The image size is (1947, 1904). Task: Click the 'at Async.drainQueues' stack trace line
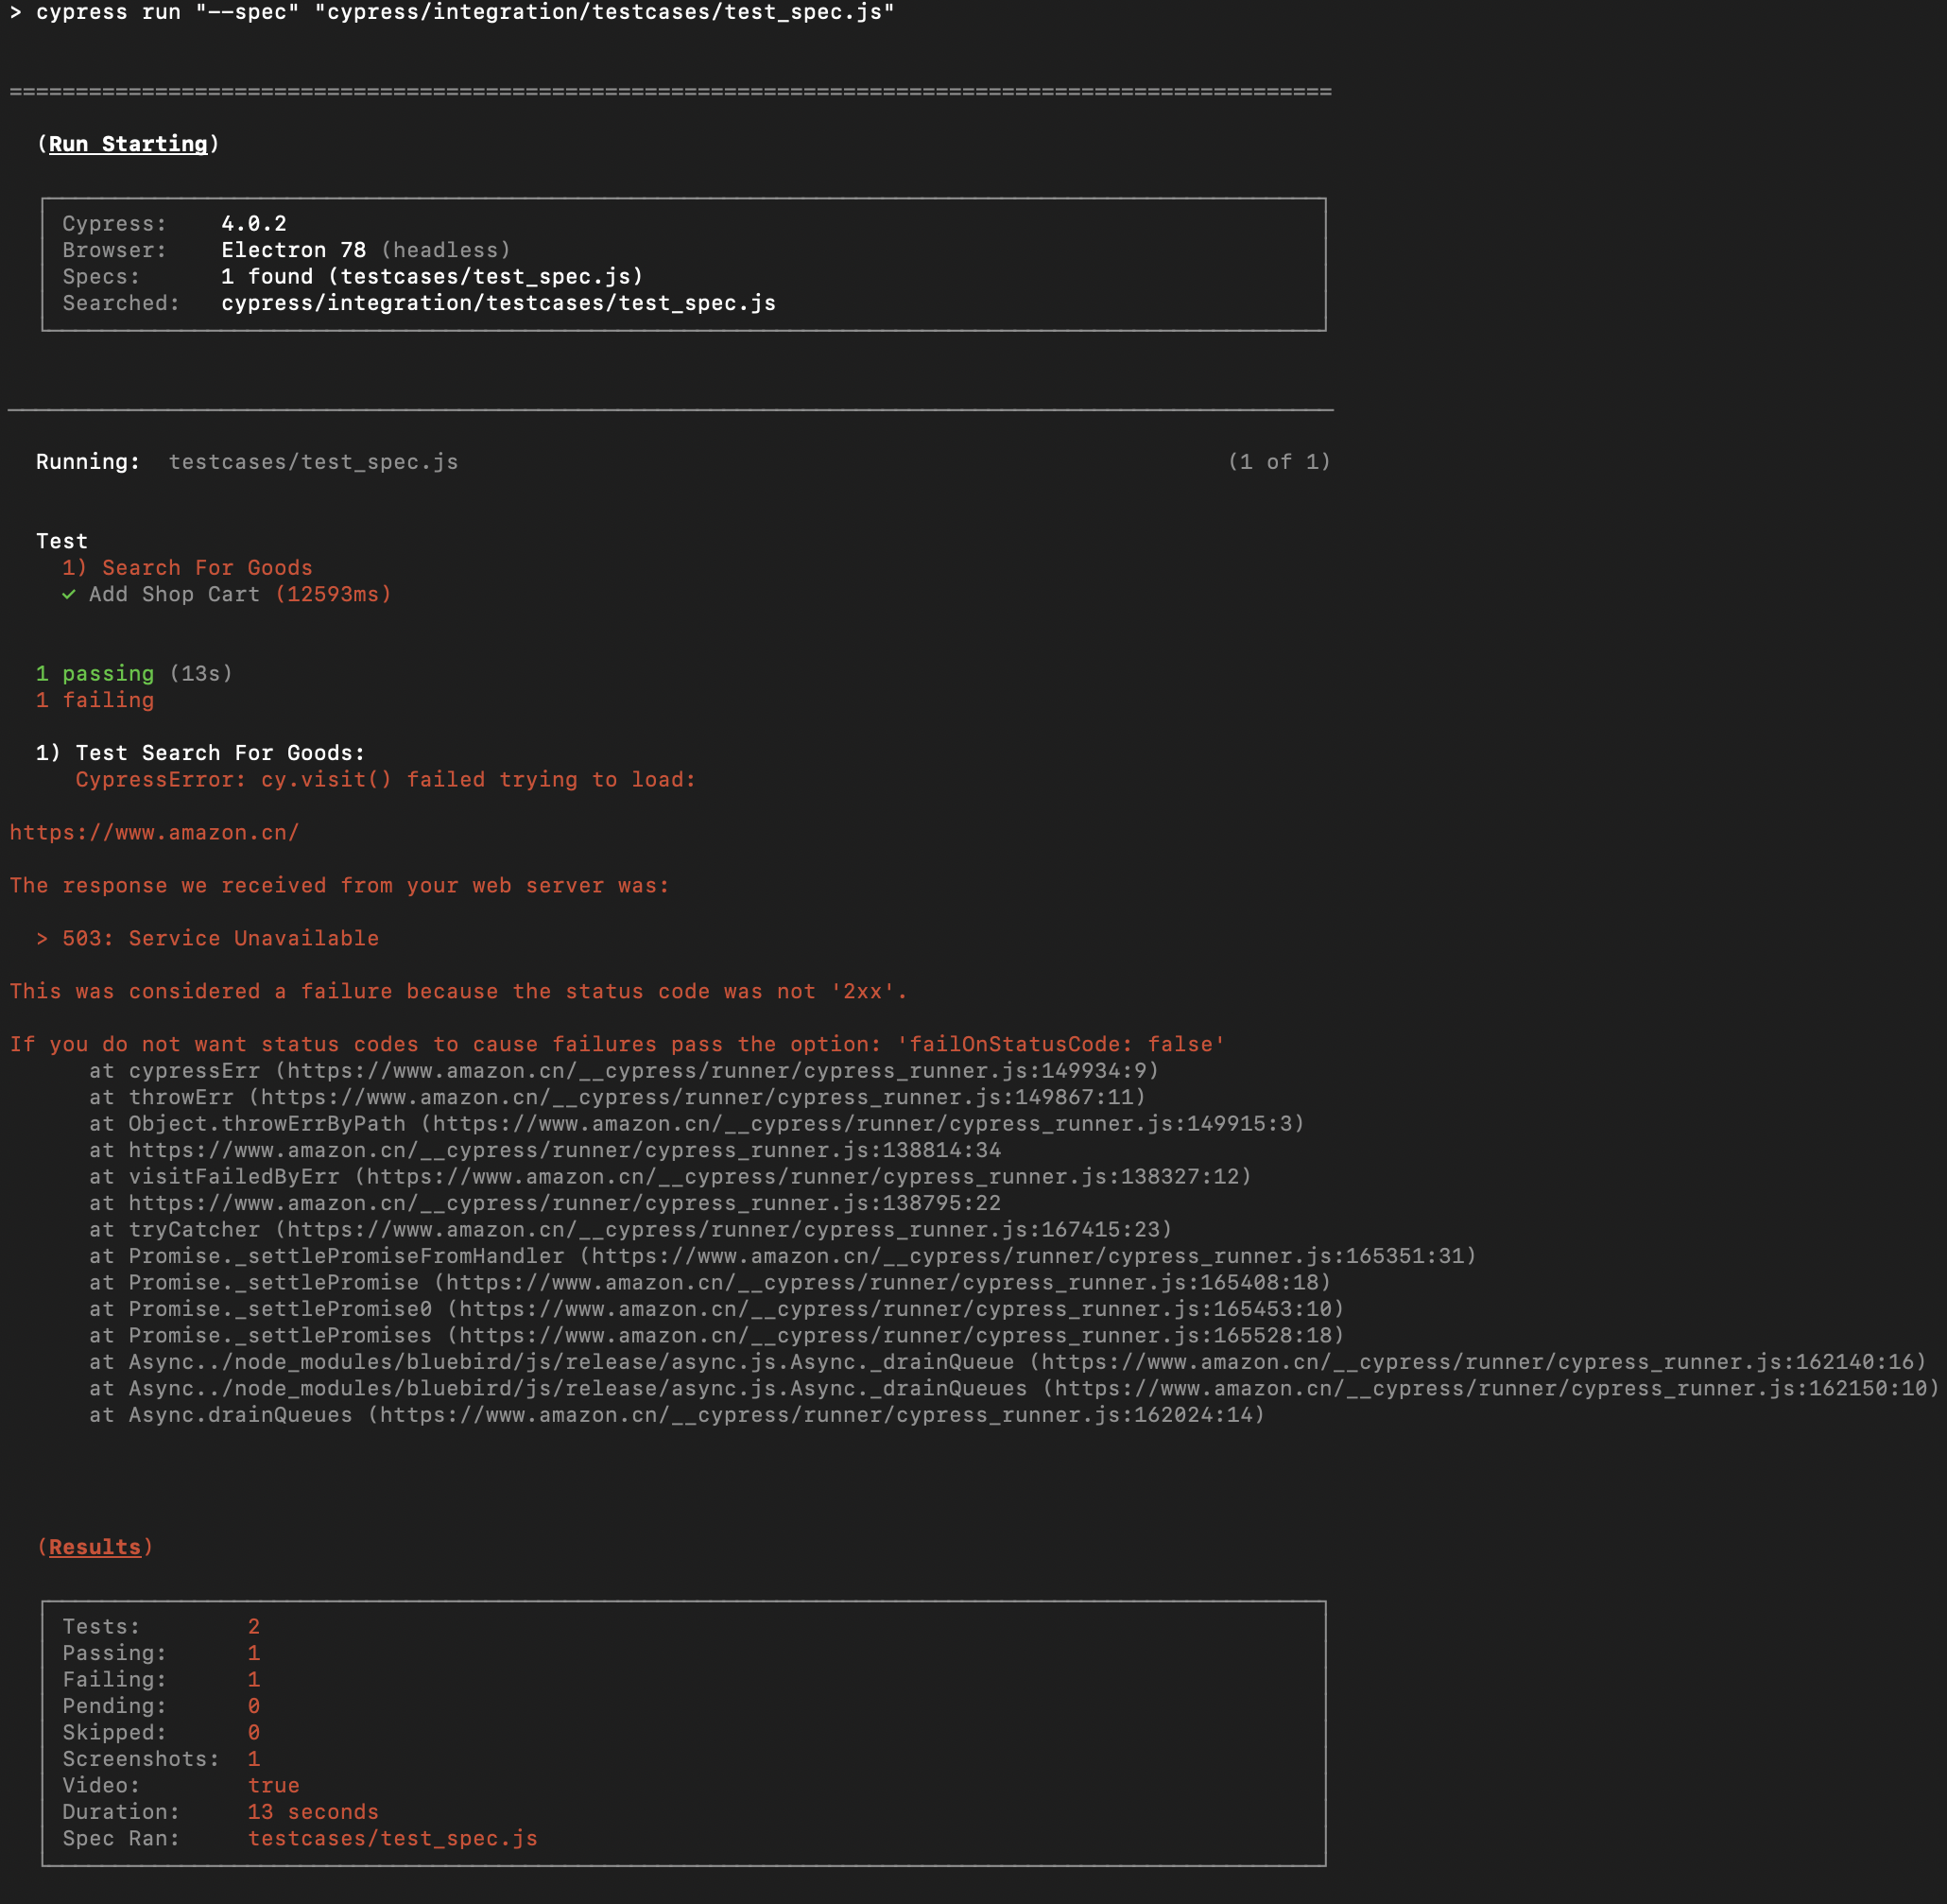point(676,1415)
